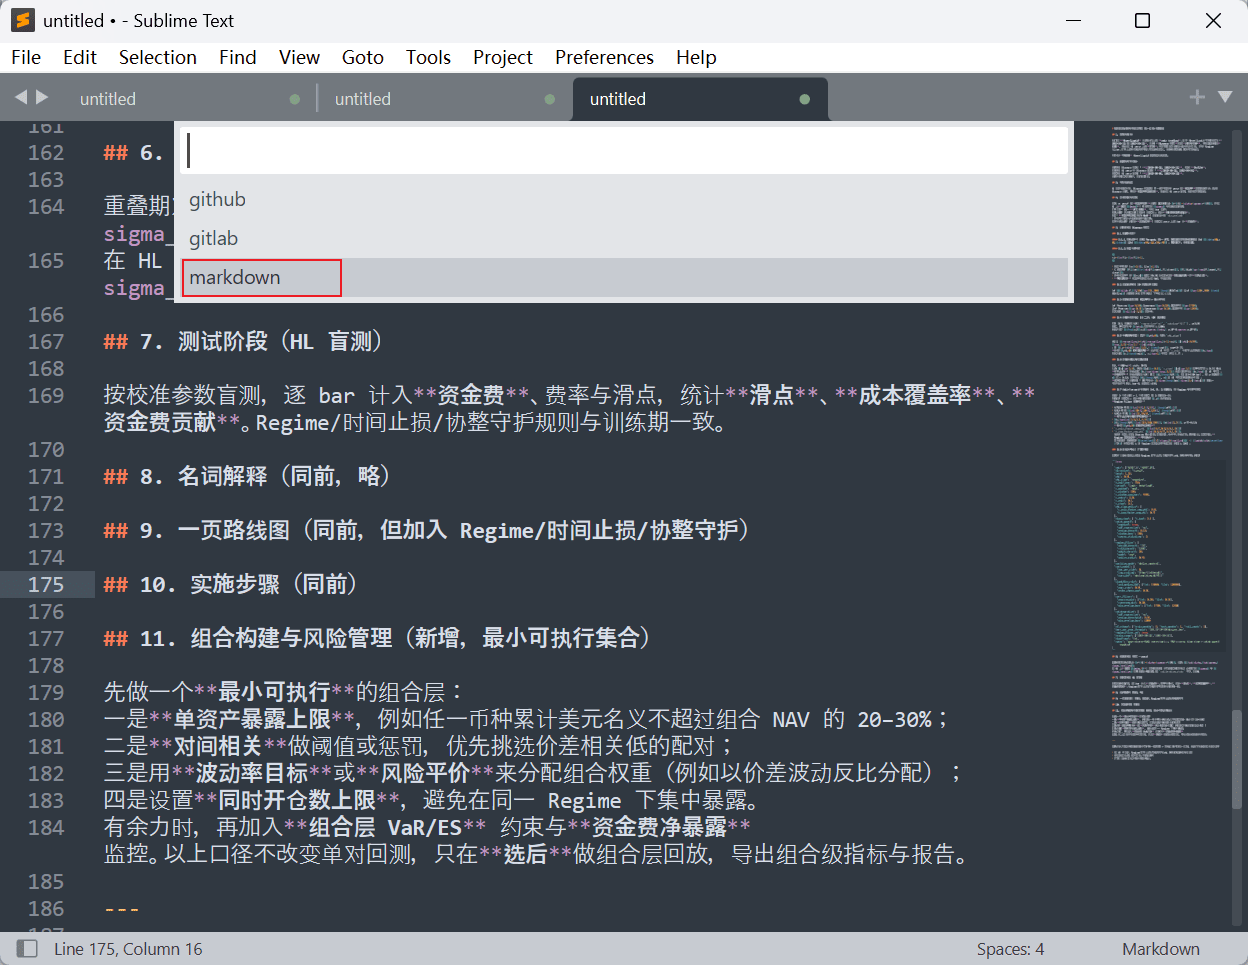The width and height of the screenshot is (1248, 965).
Task: Close the active third untitled tab via its dot
Action: pos(805,99)
